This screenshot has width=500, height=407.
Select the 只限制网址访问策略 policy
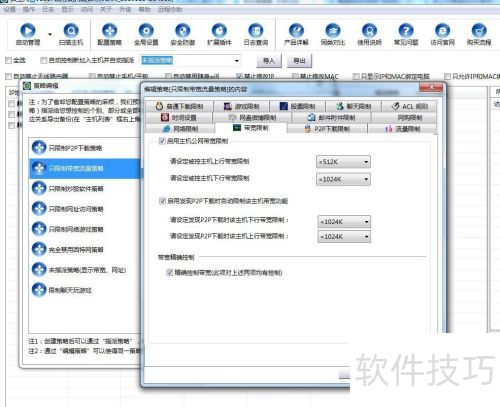click(85, 209)
